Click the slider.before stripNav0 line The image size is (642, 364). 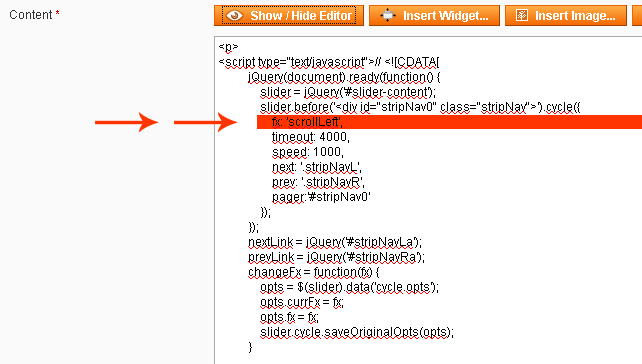(420, 107)
